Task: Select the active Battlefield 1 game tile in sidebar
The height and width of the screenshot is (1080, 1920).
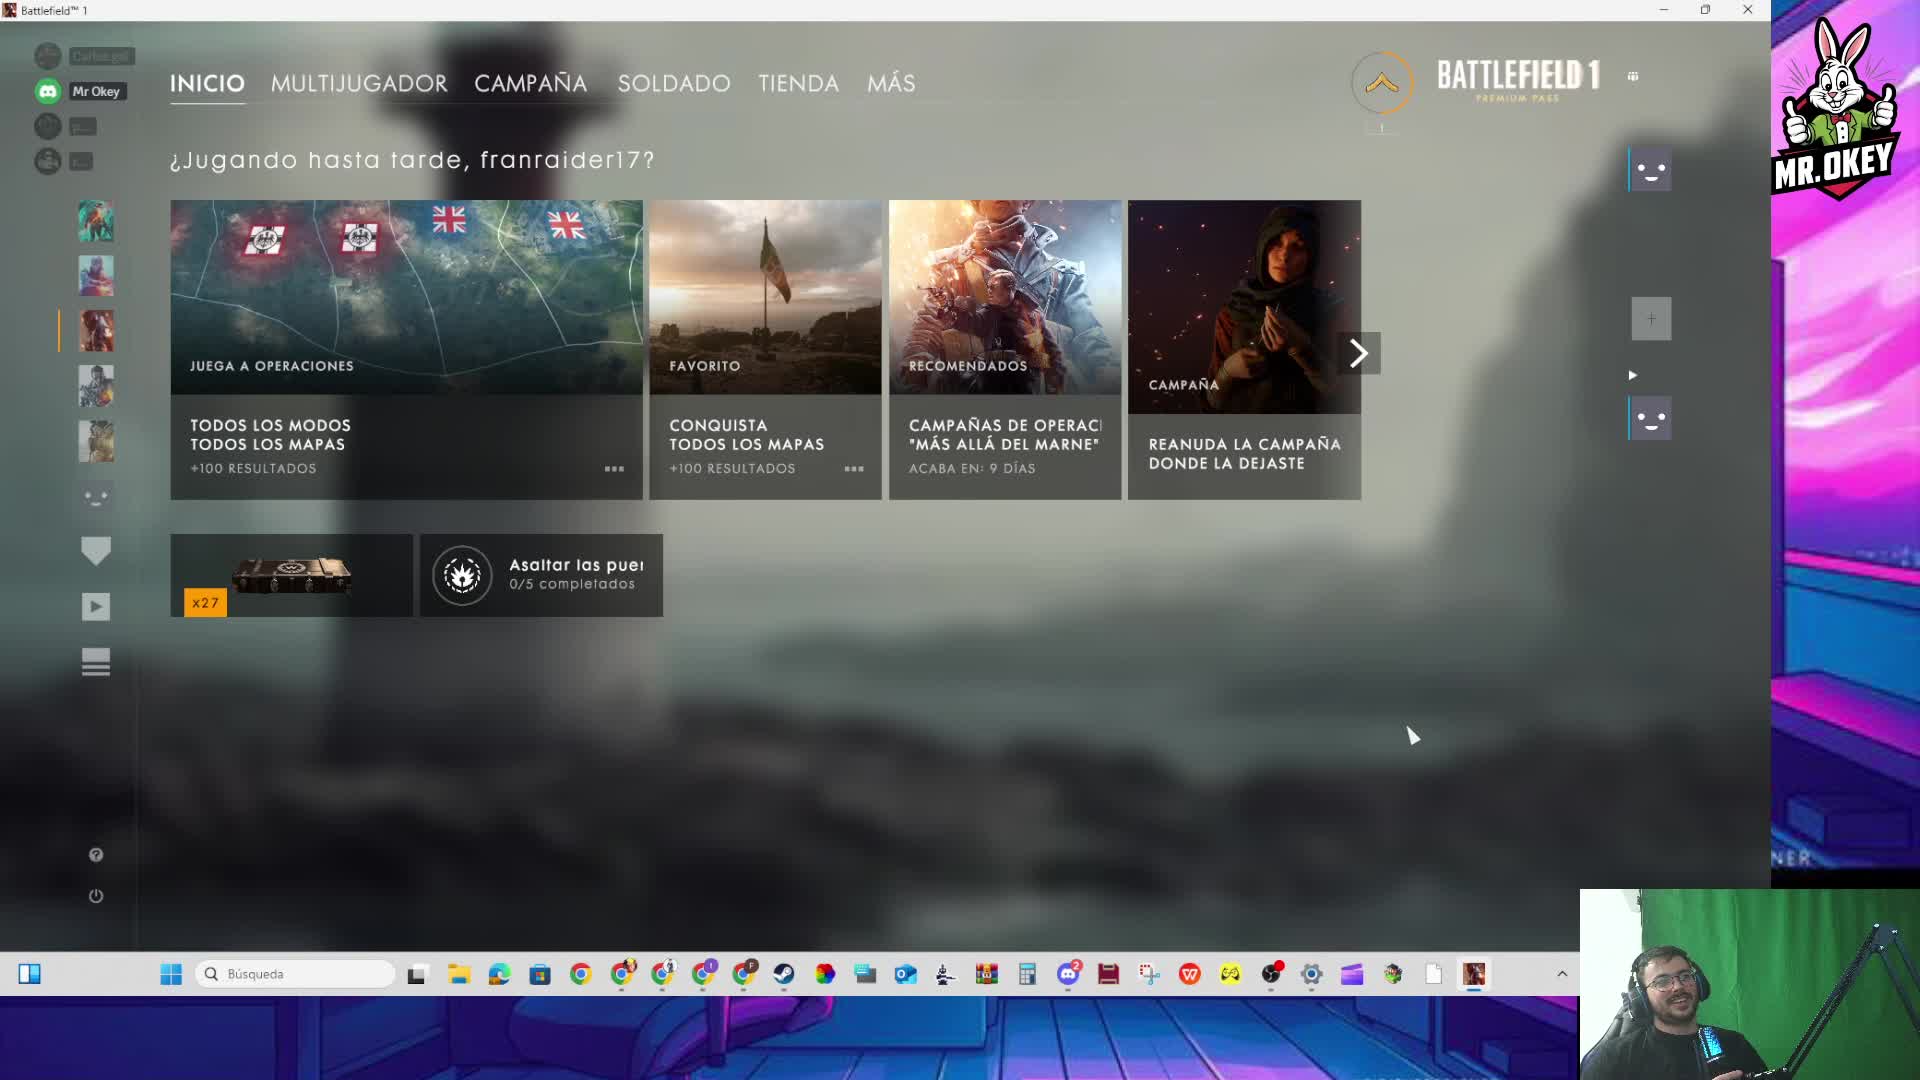Action: click(96, 331)
